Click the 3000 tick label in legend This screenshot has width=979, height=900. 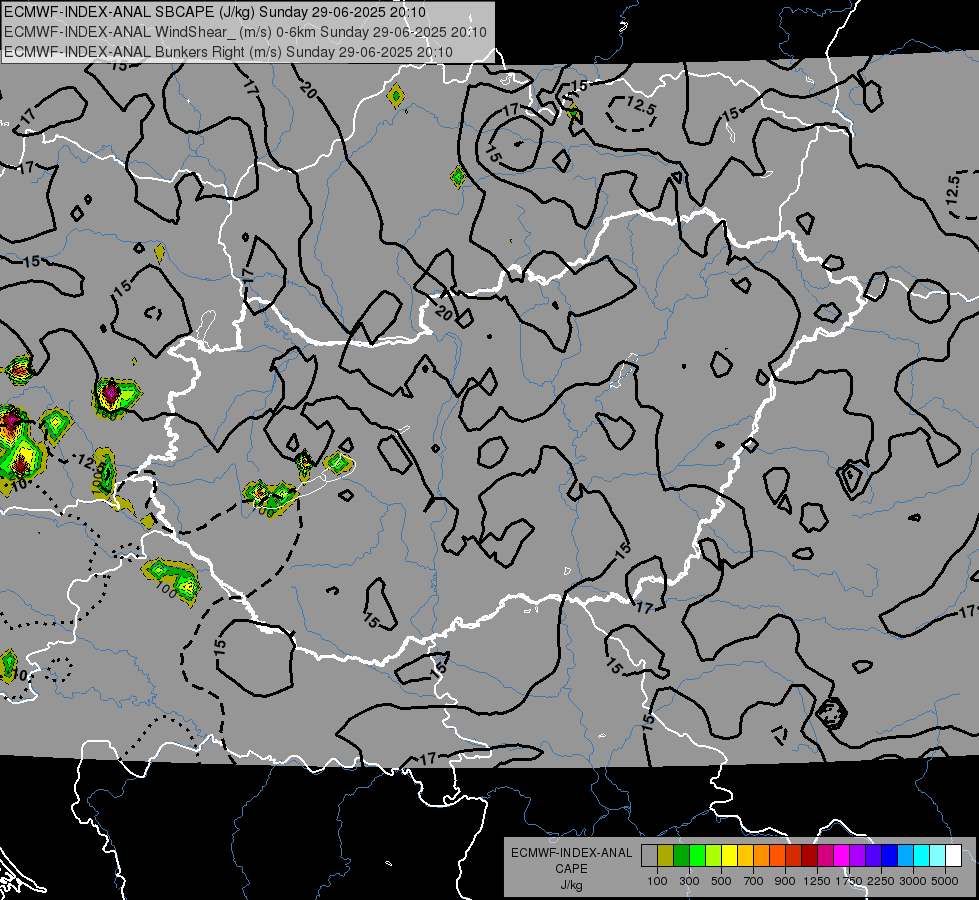[913, 881]
